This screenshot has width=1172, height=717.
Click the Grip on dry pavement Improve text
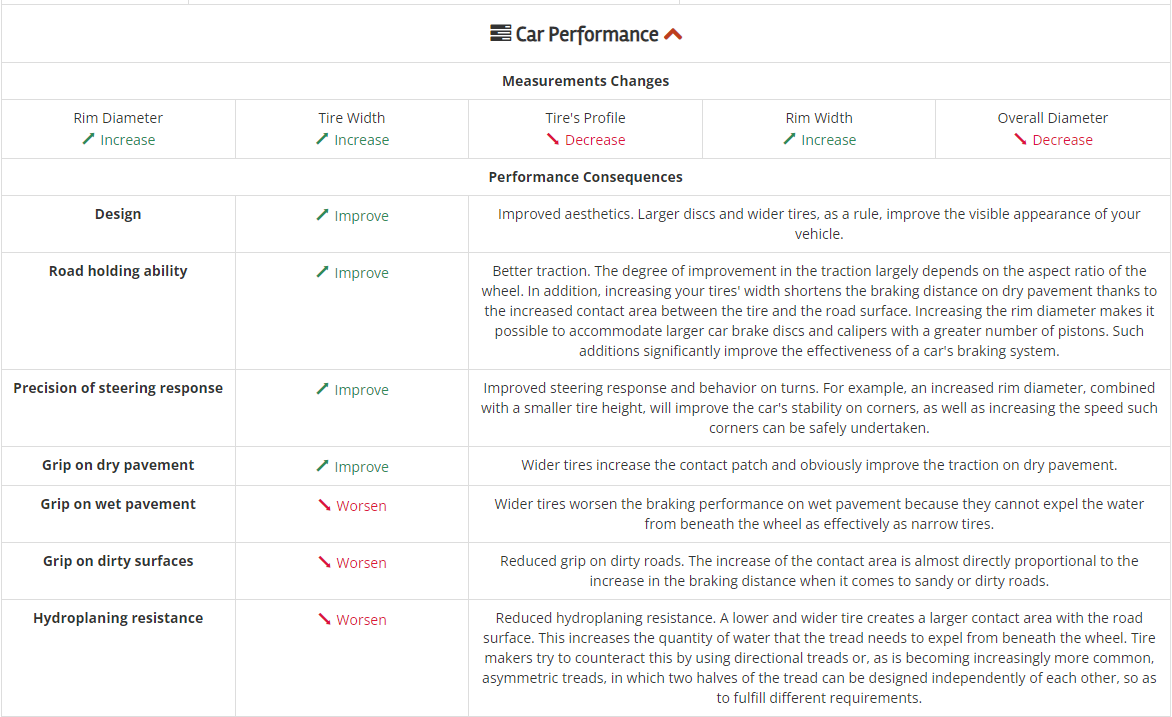[361, 467]
